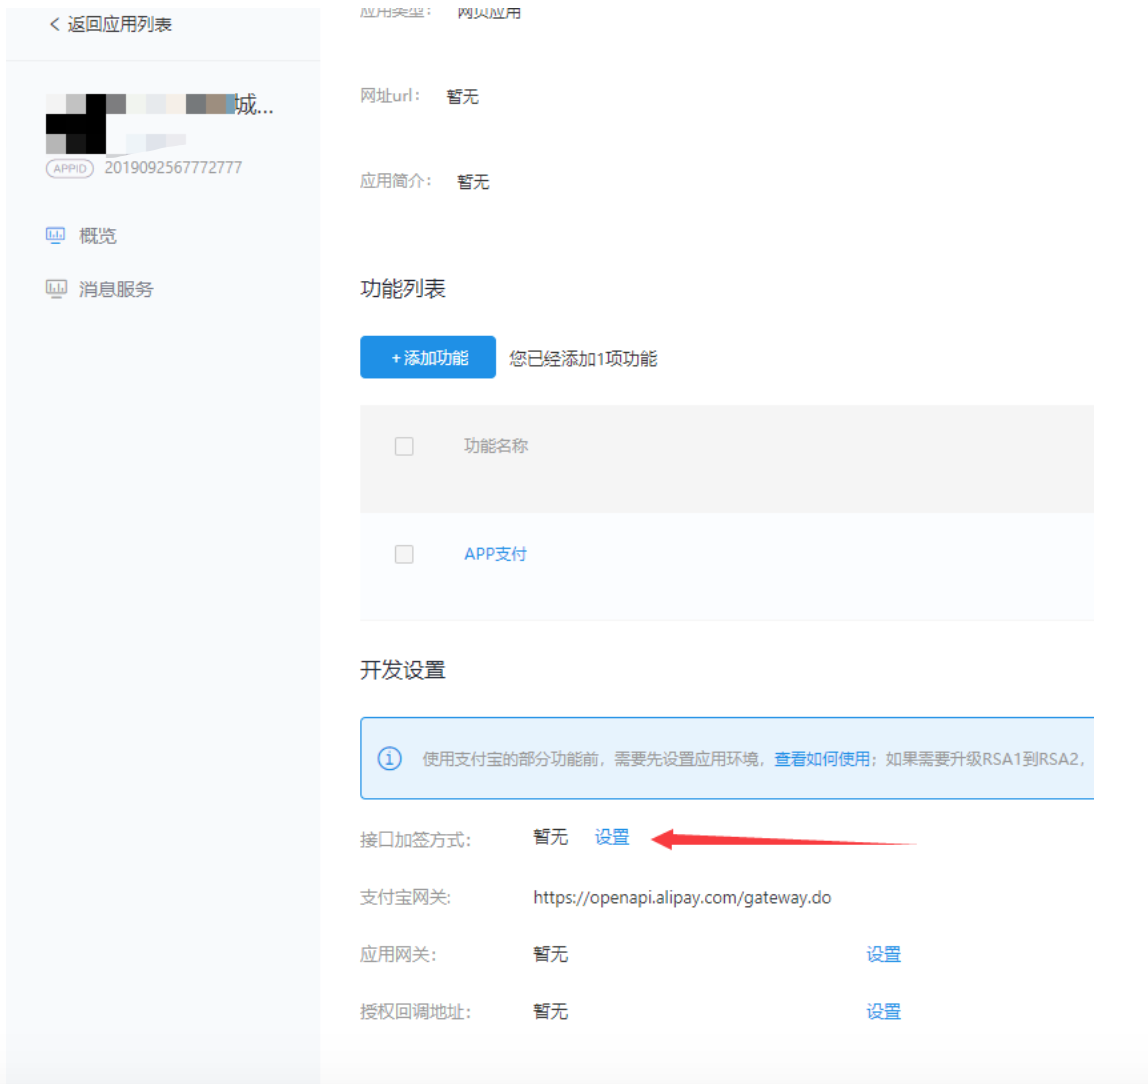Click the 功能名称 column header
Viewport: 1148px width, 1084px height.
click(x=496, y=446)
